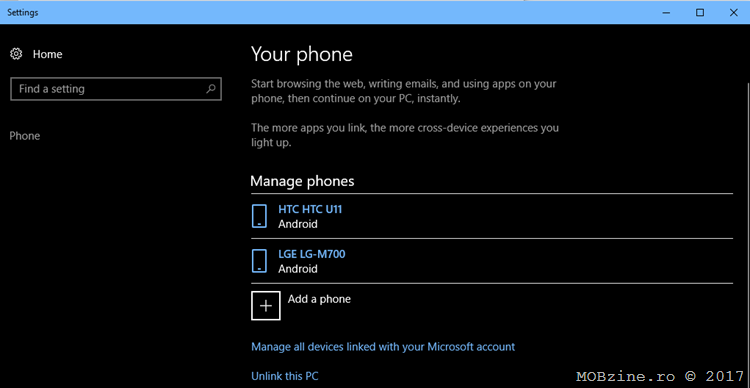Maximize the Settings window
This screenshot has width=750, height=388.
(700, 13)
